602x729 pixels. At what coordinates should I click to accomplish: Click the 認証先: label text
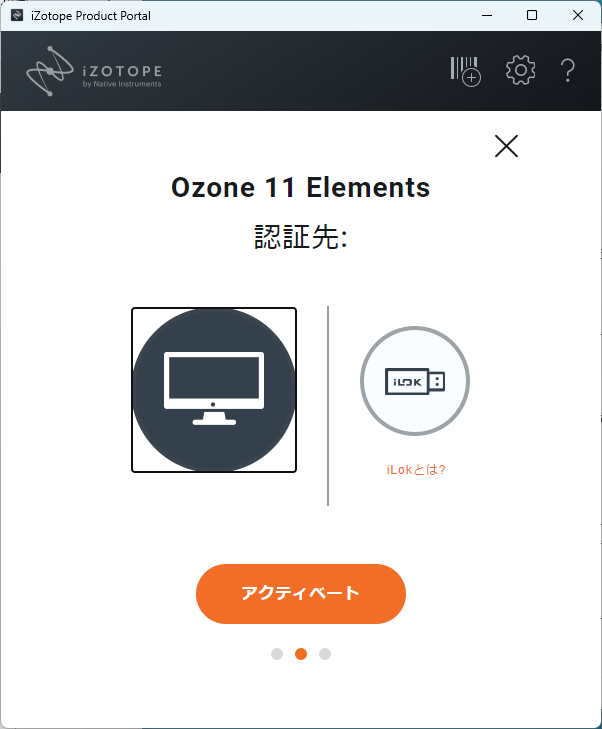[x=301, y=237]
